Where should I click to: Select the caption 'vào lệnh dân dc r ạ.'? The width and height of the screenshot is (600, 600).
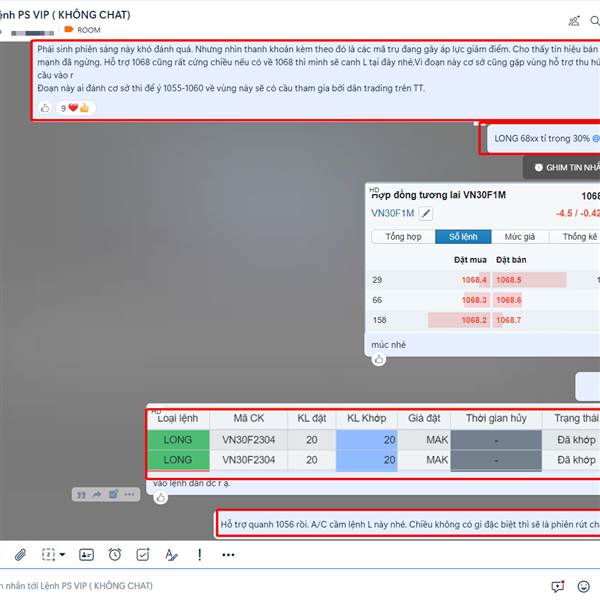(192, 483)
